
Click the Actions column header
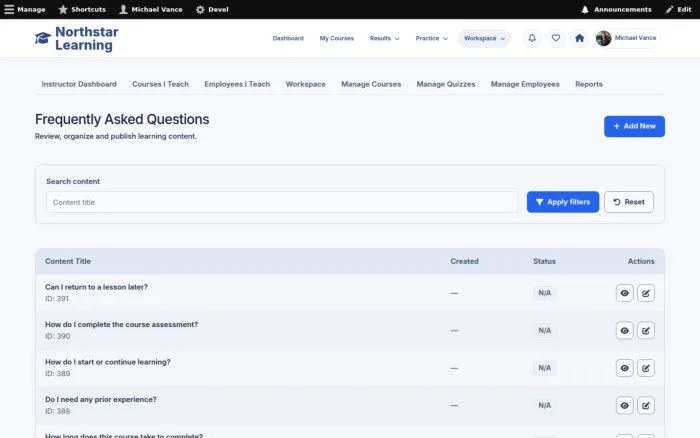(641, 261)
